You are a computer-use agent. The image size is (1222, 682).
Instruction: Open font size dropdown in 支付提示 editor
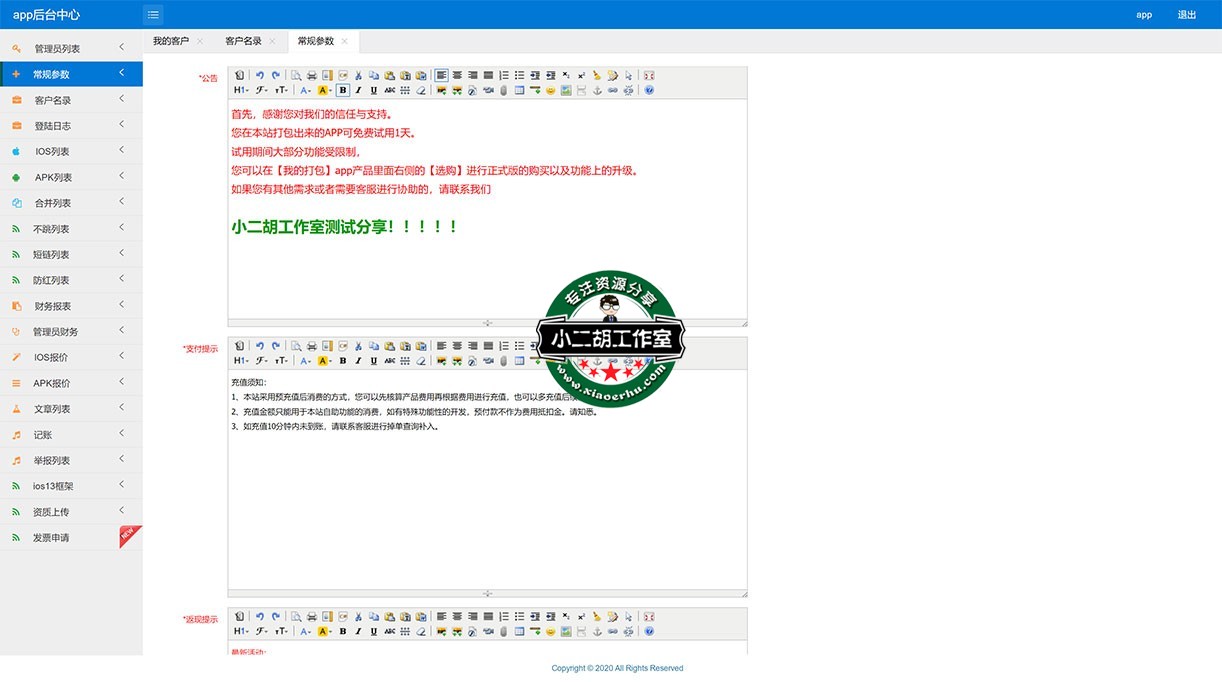pyautogui.click(x=282, y=360)
